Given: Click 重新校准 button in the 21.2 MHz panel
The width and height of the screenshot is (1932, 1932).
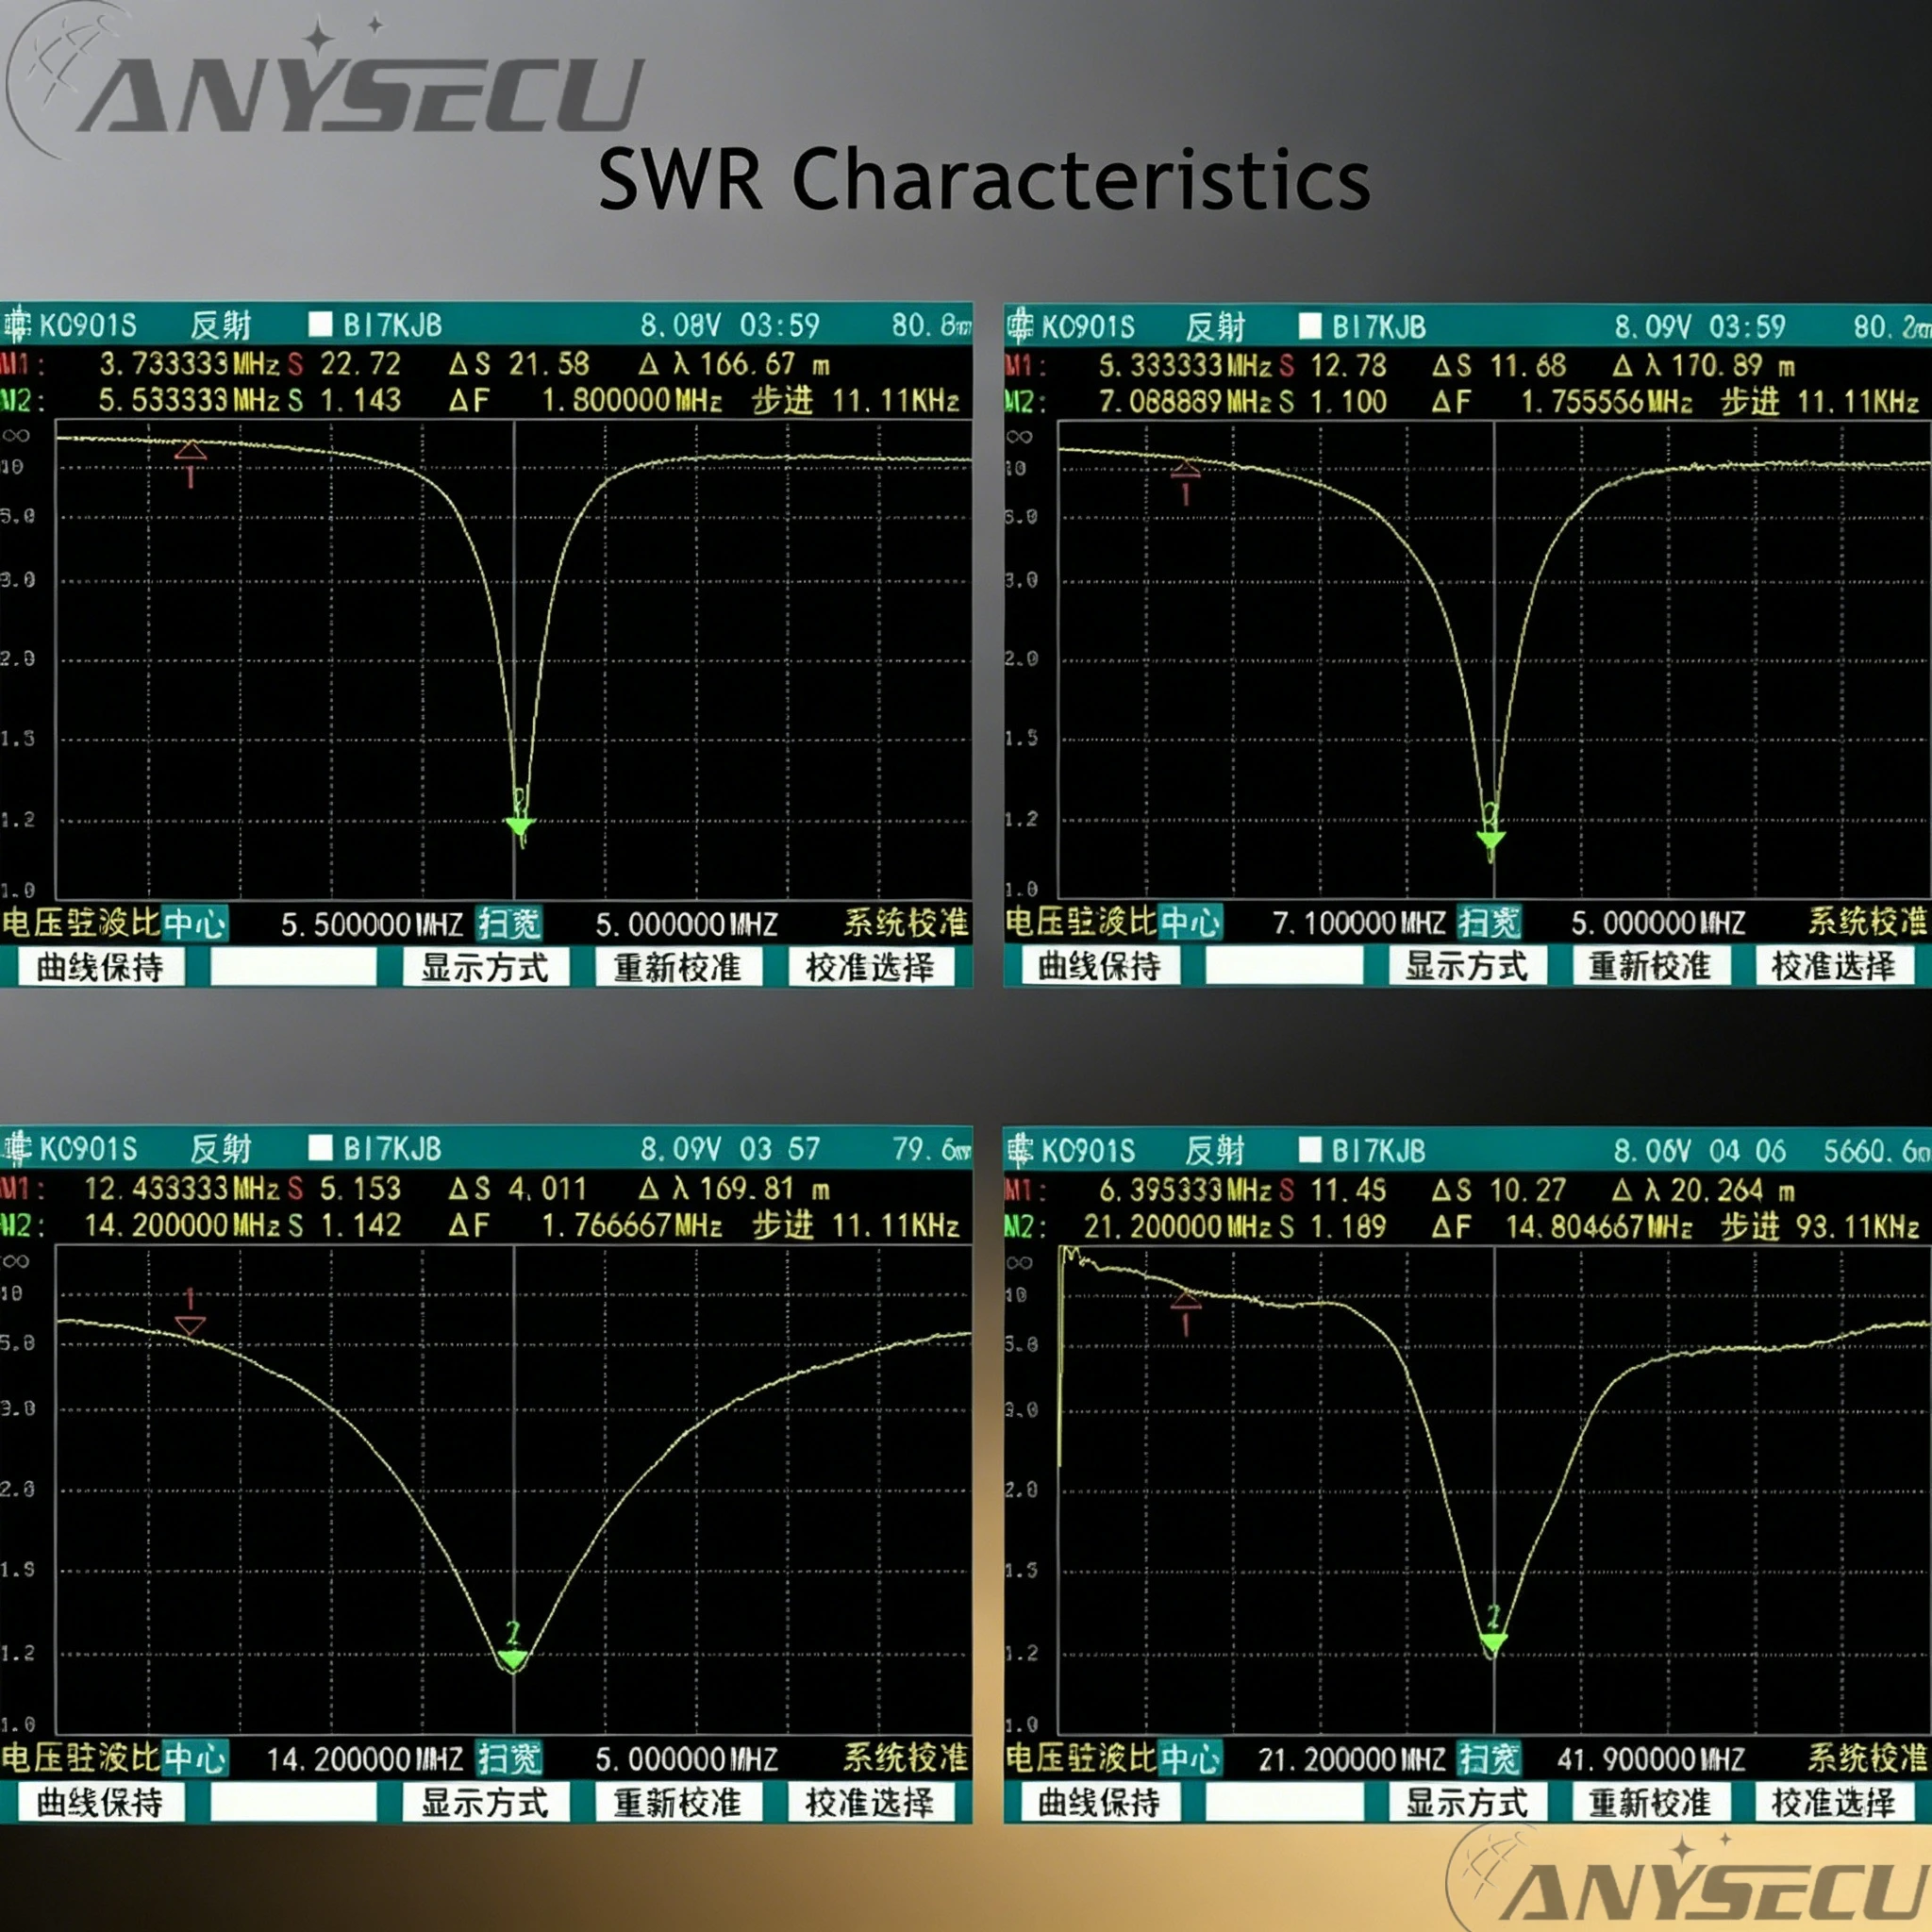Looking at the screenshot, I should (1650, 1802).
